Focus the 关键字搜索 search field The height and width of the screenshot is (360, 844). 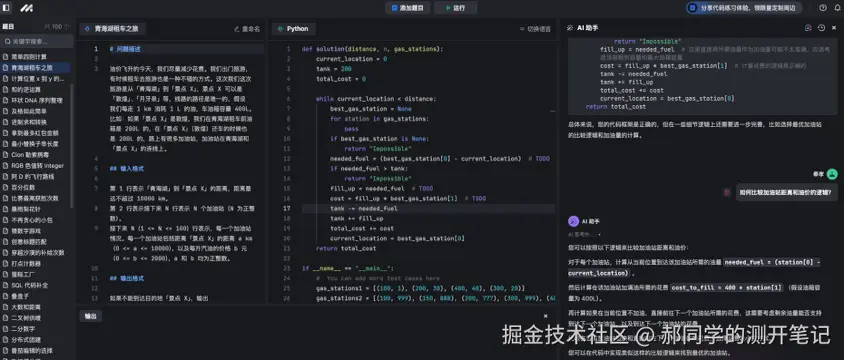click(37, 41)
